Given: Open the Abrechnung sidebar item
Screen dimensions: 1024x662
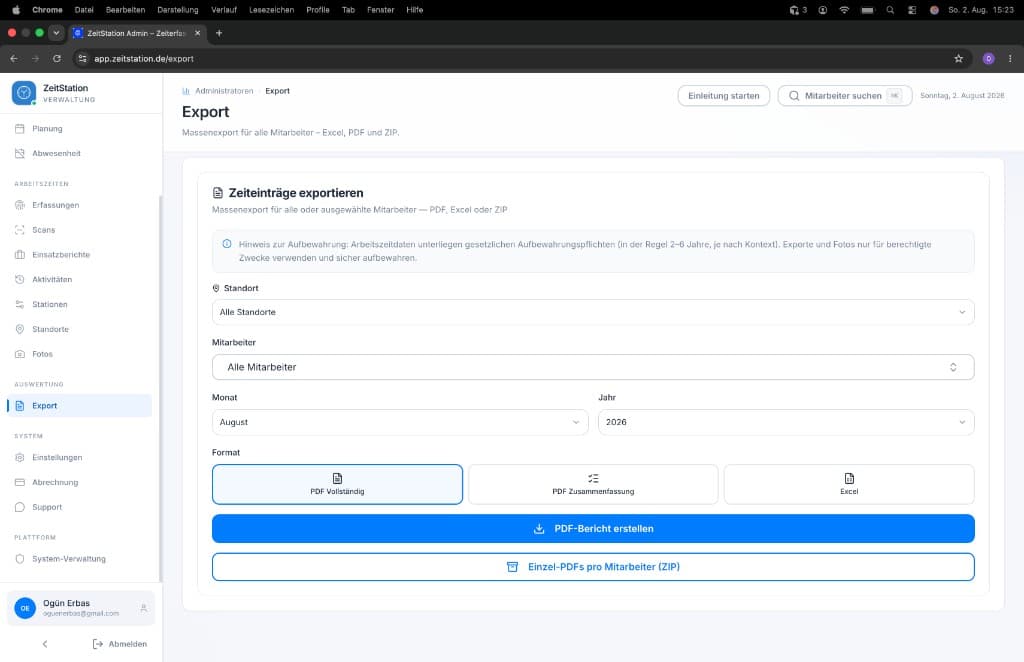Looking at the screenshot, I should coord(79,482).
